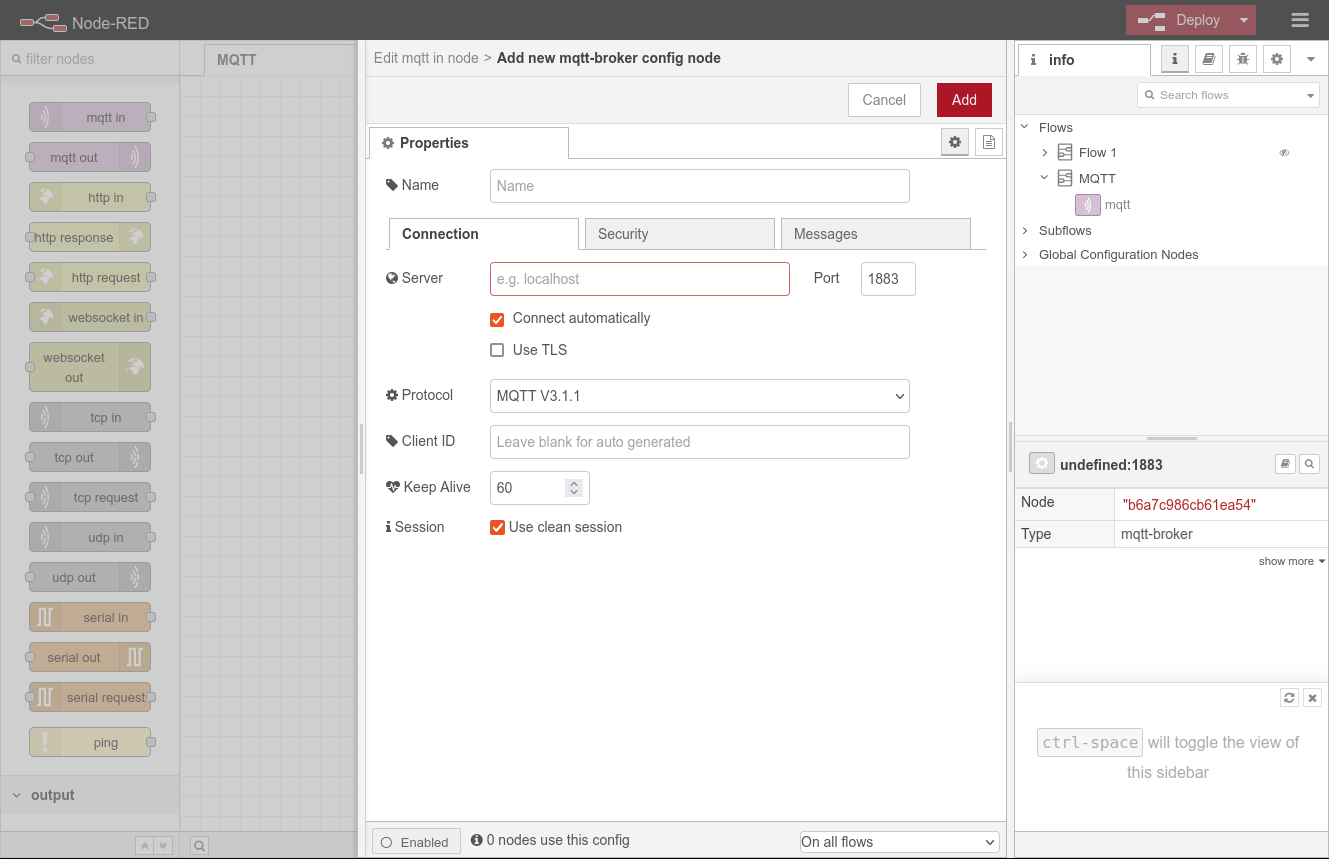Select the mqtt node in outline tree
1329x859 pixels.
pos(1118,205)
